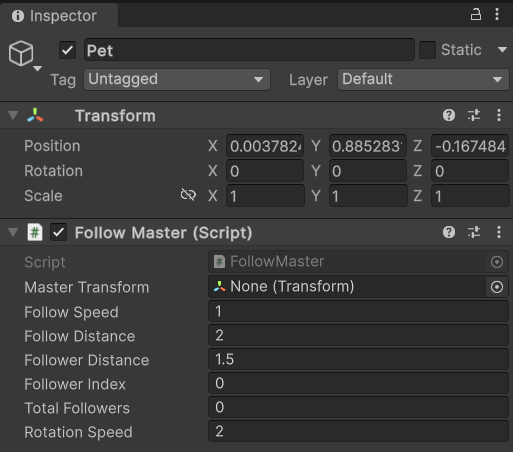Screen dimensions: 513x452
Task: Open the Tag dropdown showing Untagged
Action: click(177, 80)
